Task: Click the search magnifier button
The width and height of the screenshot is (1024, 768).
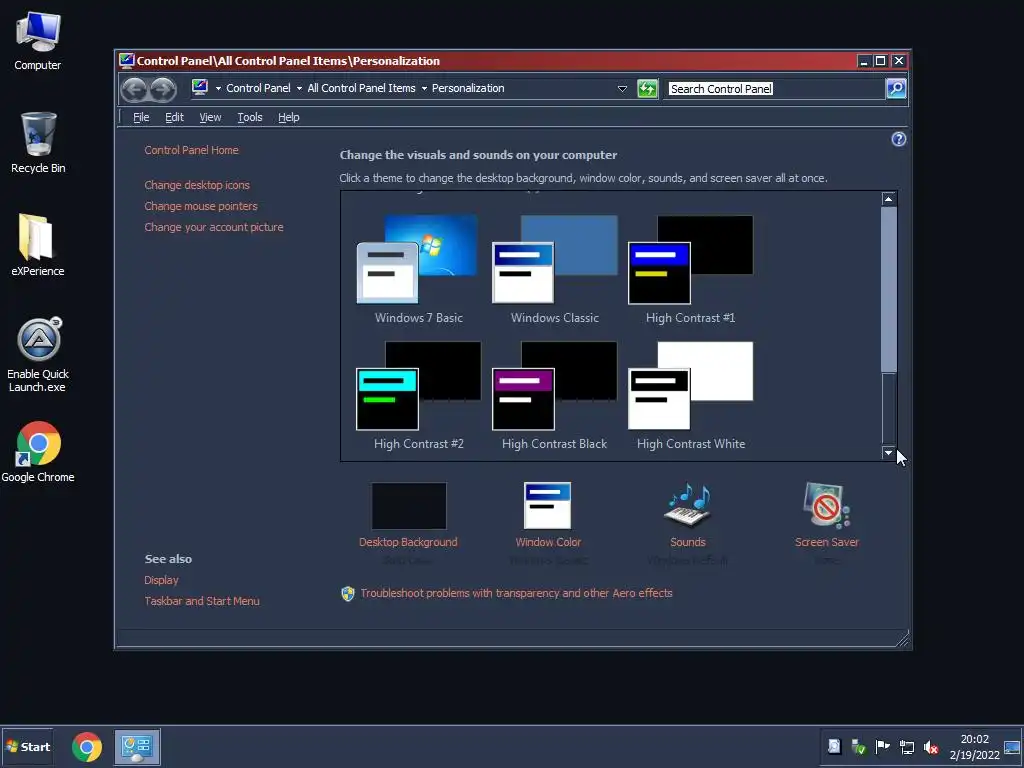Action: click(x=895, y=88)
